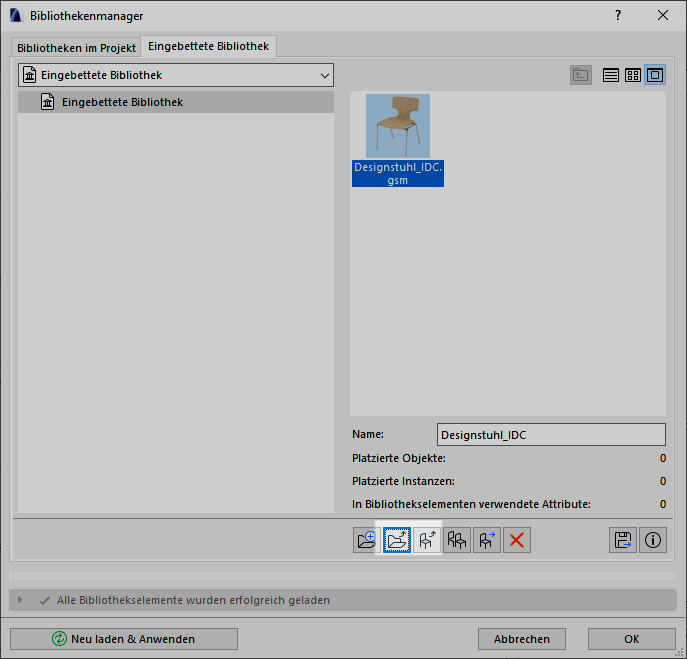
Task: Click the Abbrechen button
Action: (522, 639)
